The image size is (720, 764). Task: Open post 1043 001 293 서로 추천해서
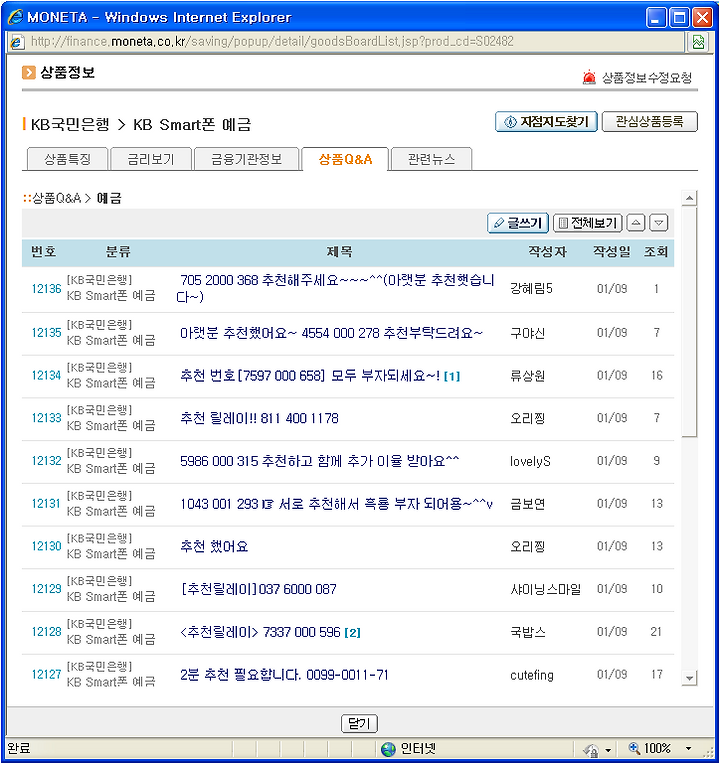pos(336,504)
